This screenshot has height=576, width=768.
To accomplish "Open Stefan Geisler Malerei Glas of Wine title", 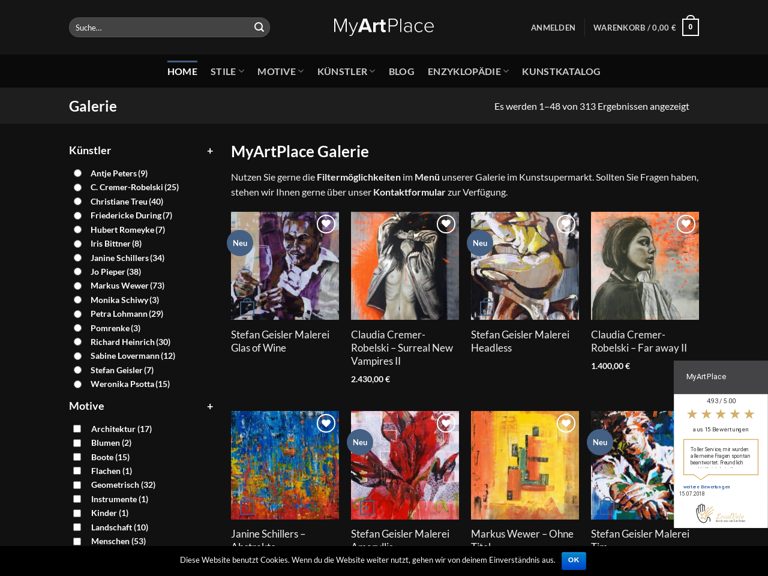I will pyautogui.click(x=280, y=341).
